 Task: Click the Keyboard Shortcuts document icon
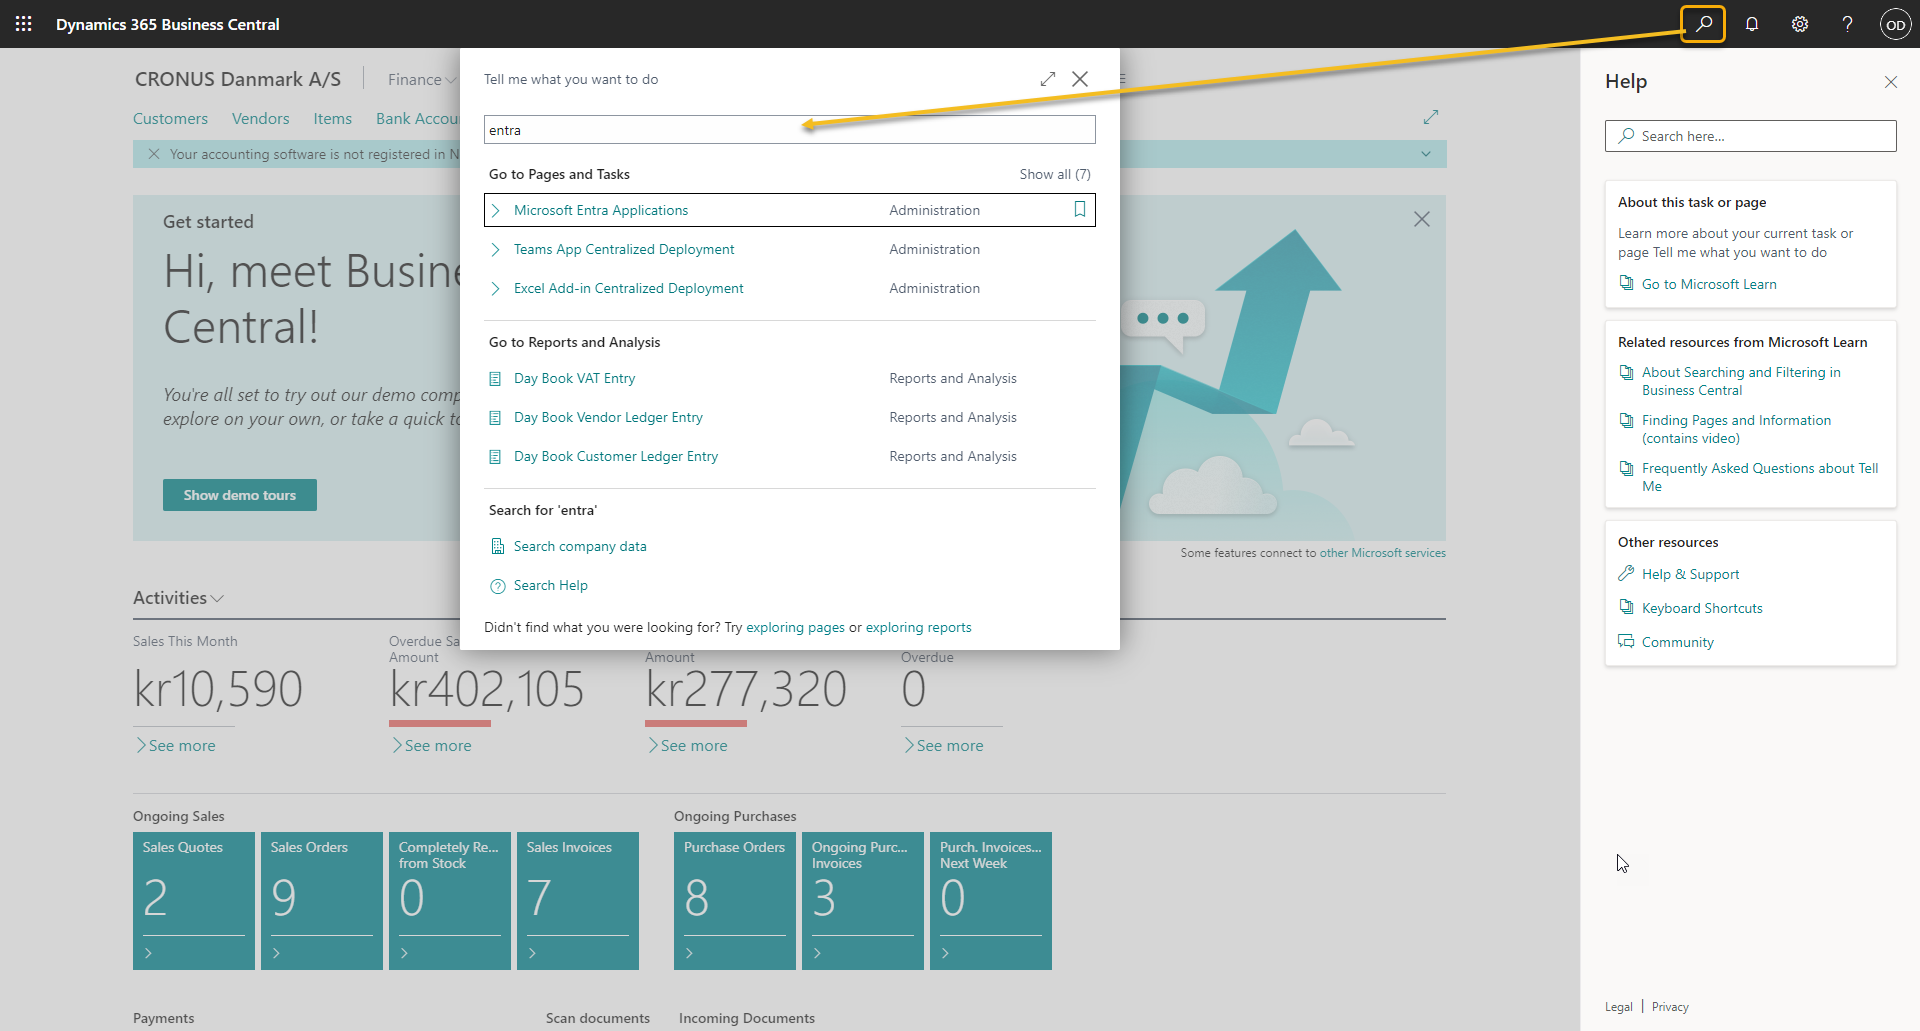pyautogui.click(x=1626, y=607)
